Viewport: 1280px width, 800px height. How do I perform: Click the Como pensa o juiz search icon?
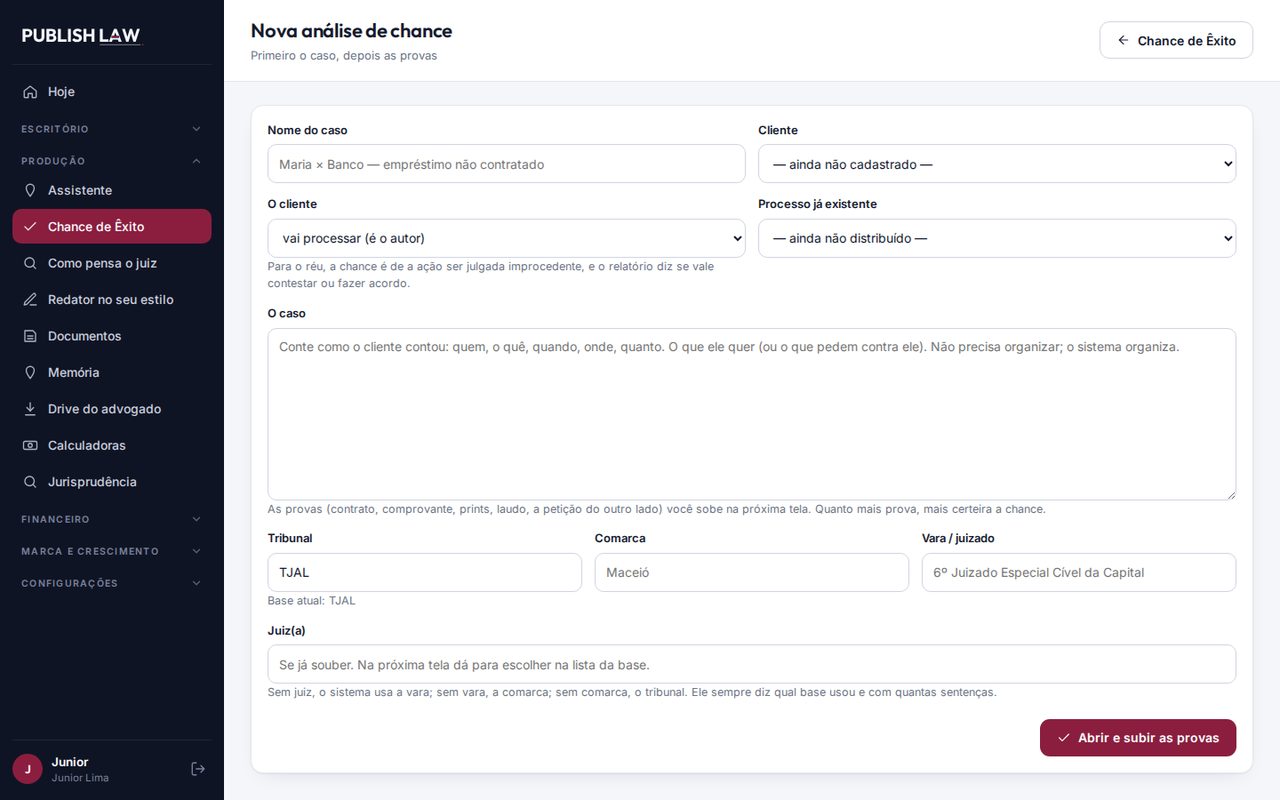30,263
